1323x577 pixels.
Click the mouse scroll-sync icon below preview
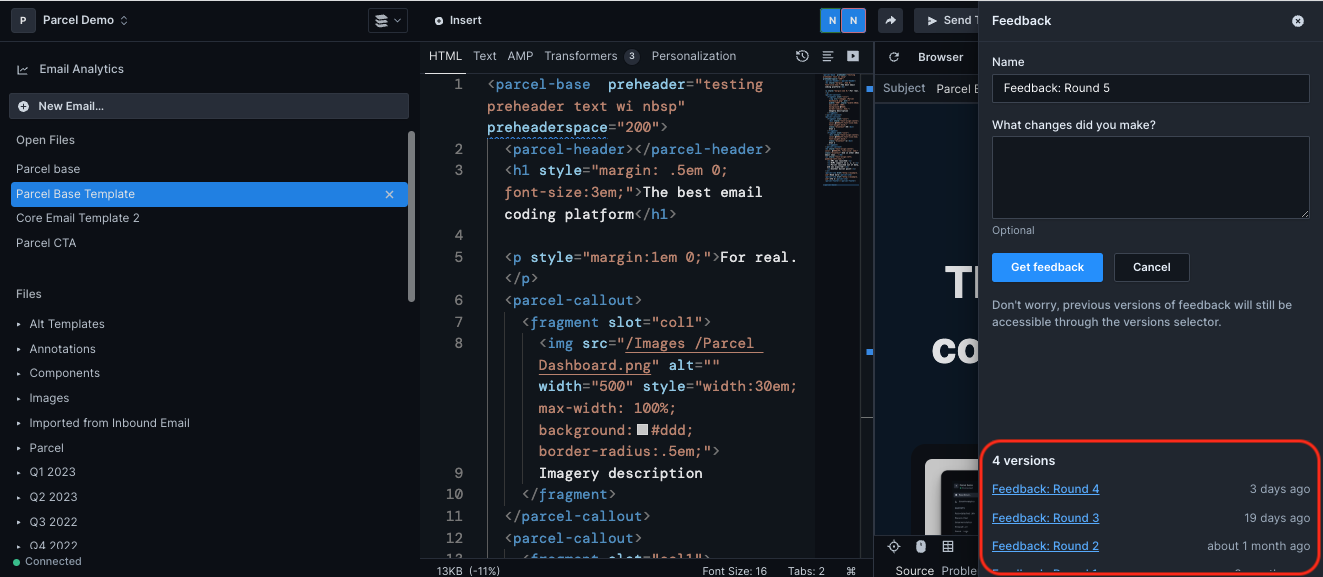(x=921, y=546)
